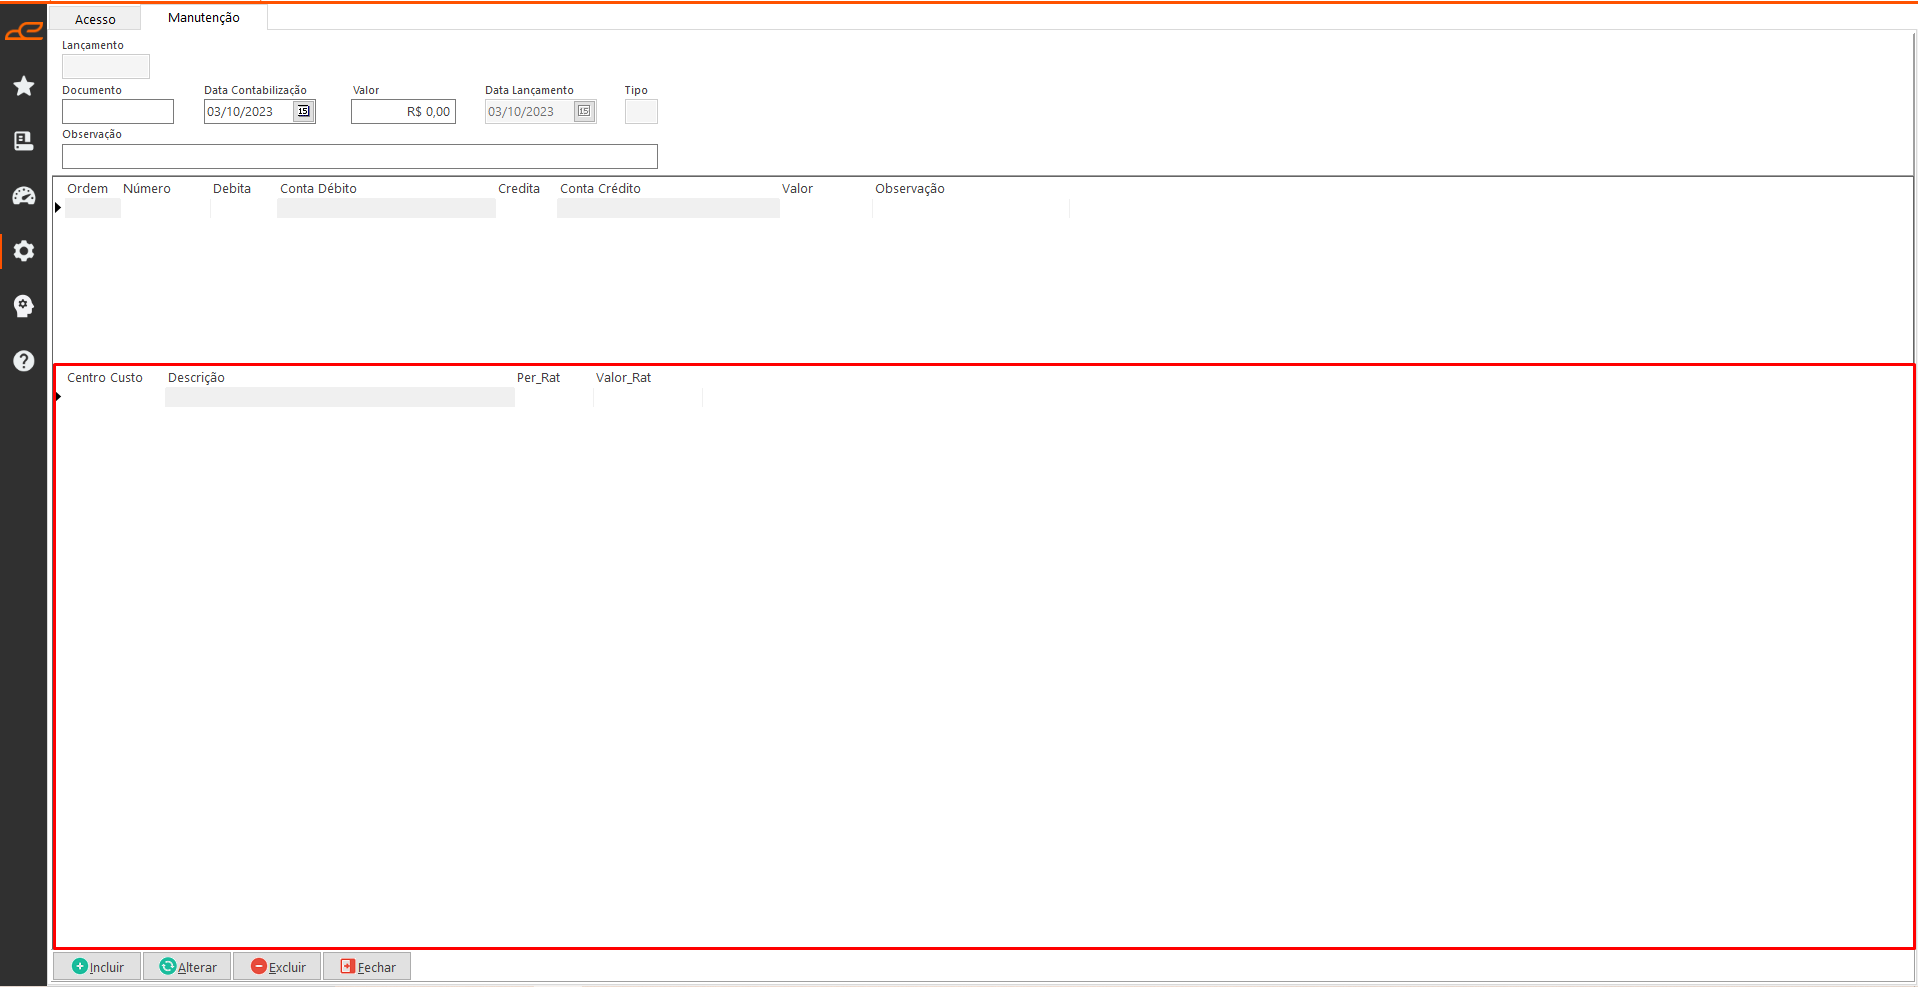Image resolution: width=1918 pixels, height=987 pixels.
Task: Open help via the question mark icon
Action: point(24,361)
